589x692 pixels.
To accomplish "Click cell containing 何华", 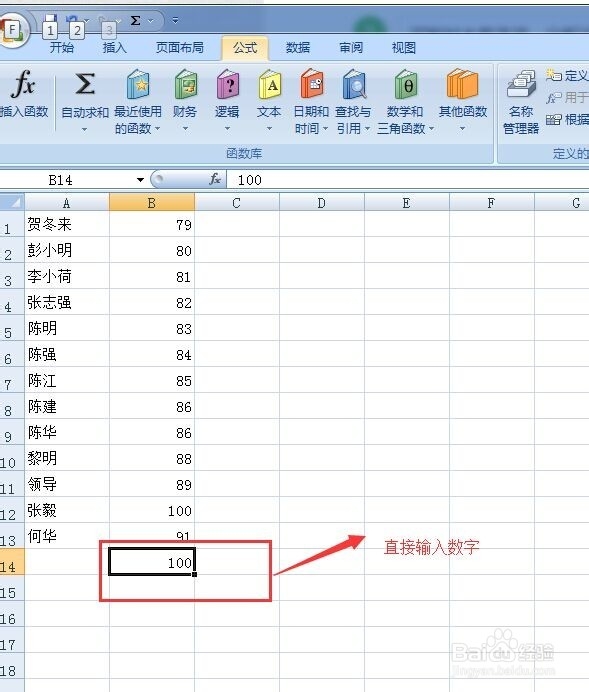I will tap(67, 536).
